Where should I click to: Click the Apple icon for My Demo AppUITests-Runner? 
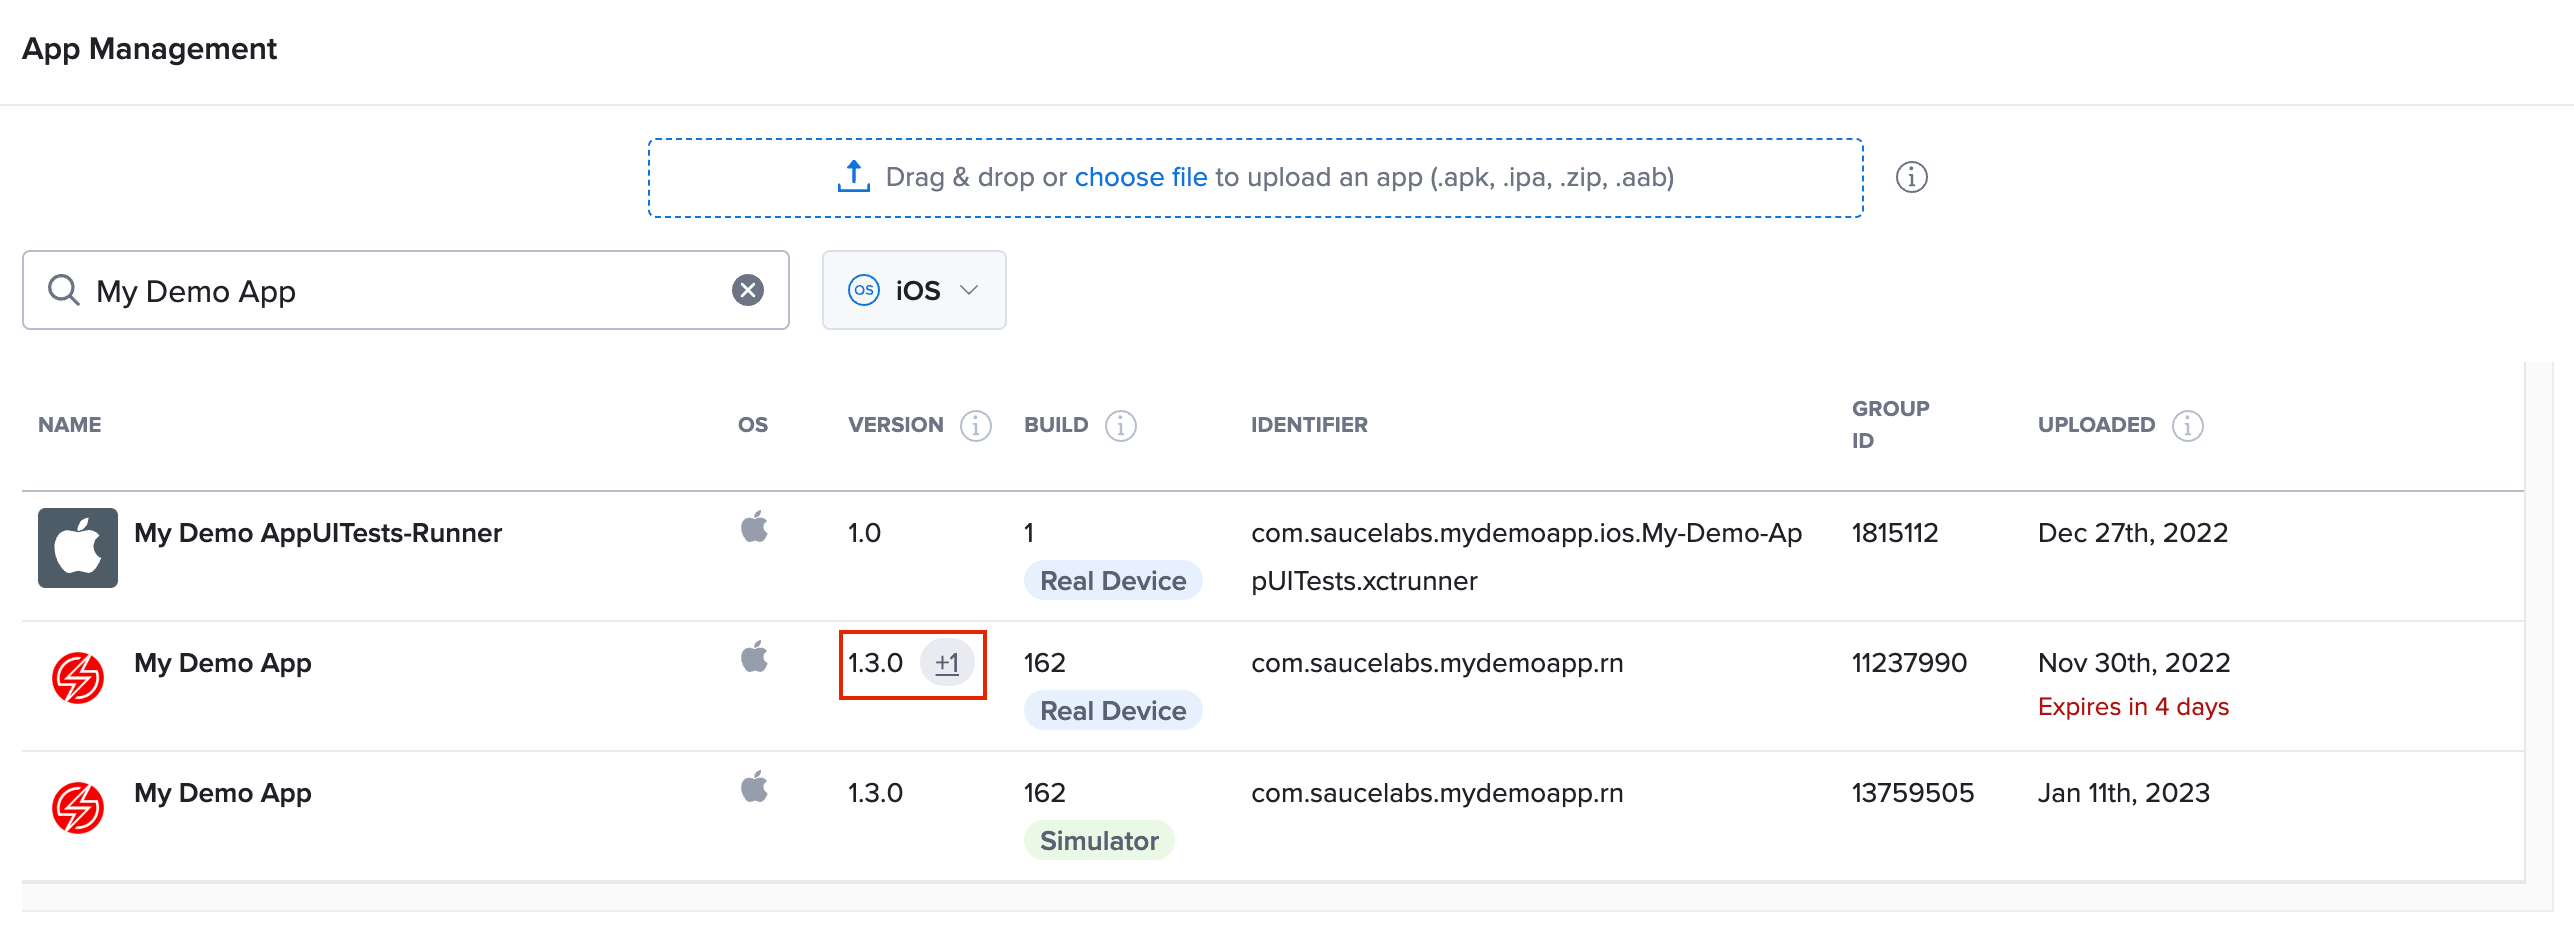[754, 529]
